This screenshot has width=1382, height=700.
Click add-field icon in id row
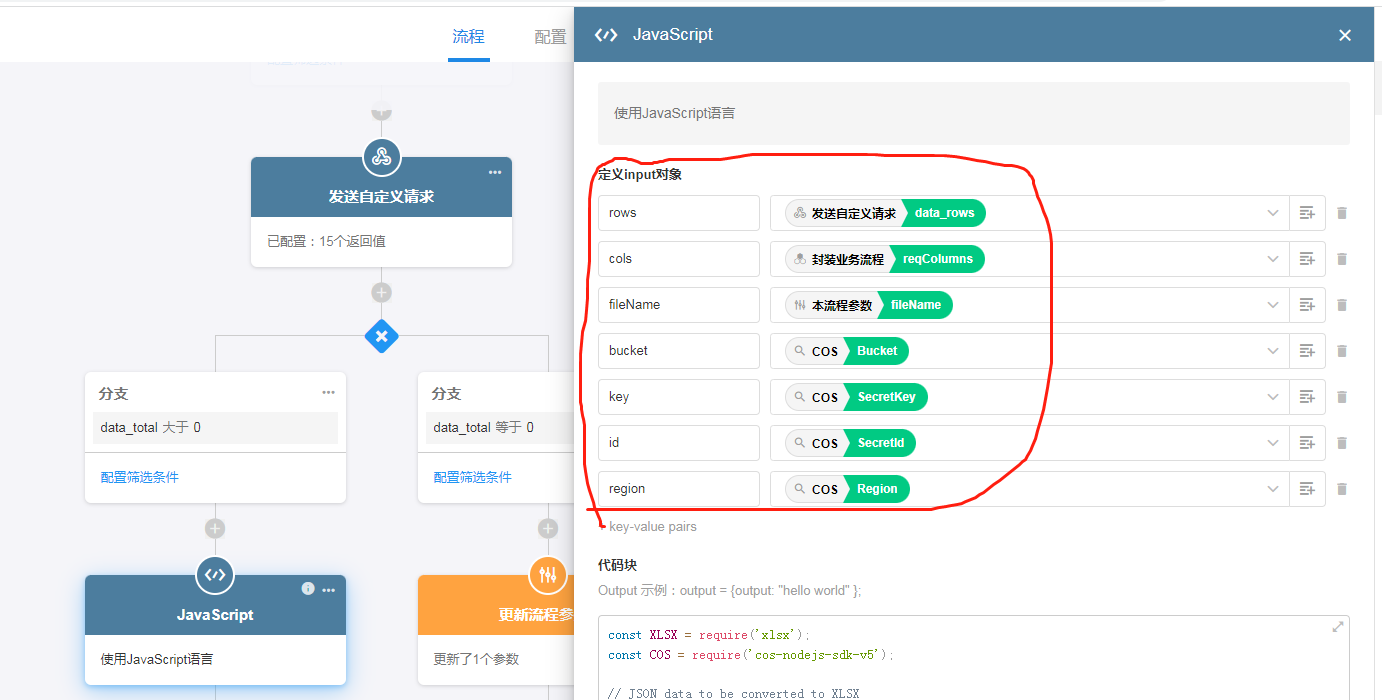click(1306, 443)
